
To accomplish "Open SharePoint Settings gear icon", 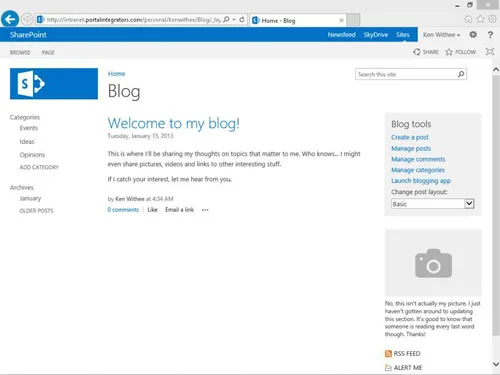I will click(x=473, y=34).
